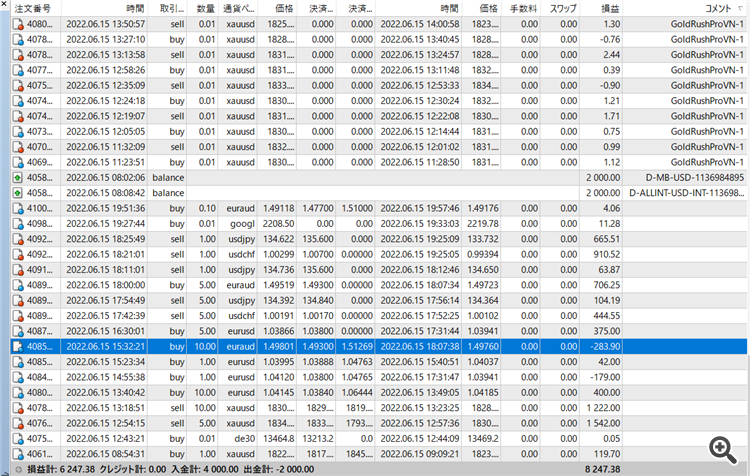Click the stop-loss value 1.47700
The height and width of the screenshot is (476, 750).
pos(318,209)
